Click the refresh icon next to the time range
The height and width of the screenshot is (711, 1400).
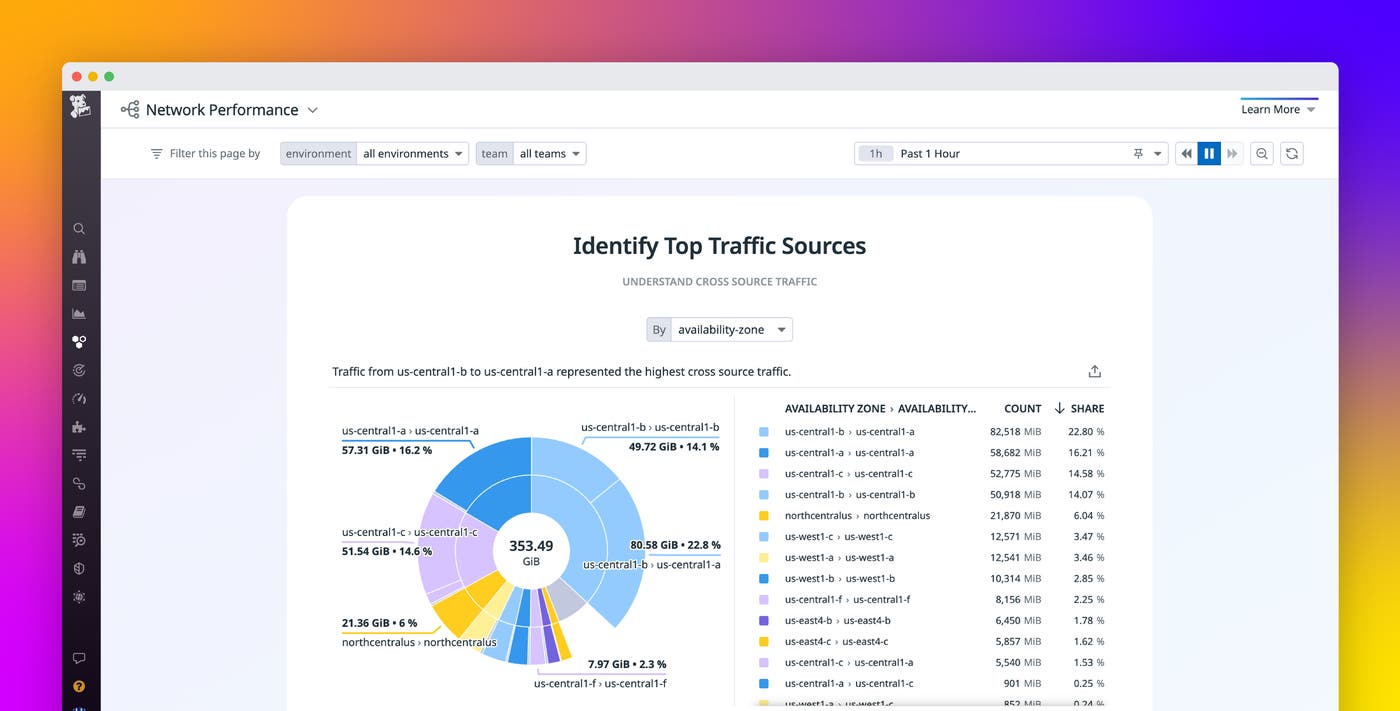coord(1292,153)
